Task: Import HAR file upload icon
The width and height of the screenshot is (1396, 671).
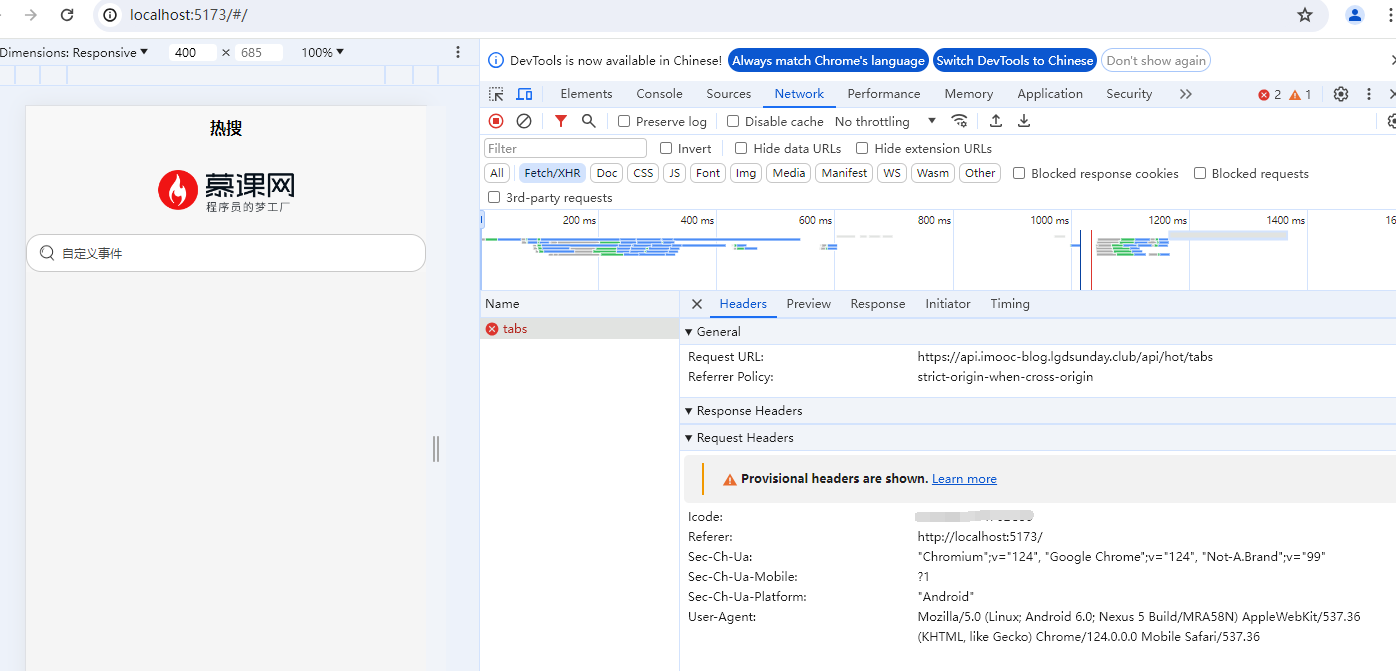Action: (x=996, y=121)
